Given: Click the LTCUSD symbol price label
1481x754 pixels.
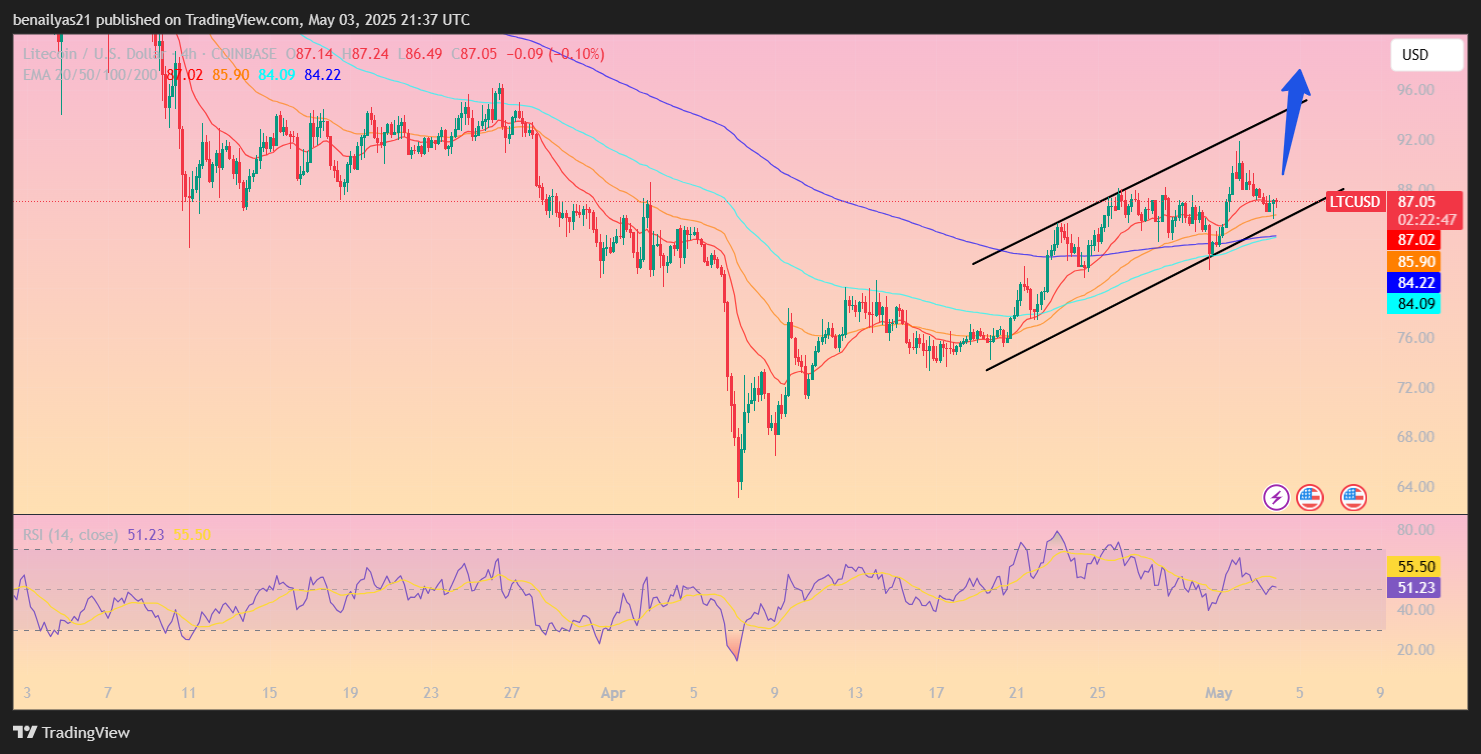Looking at the screenshot, I should point(1354,202).
